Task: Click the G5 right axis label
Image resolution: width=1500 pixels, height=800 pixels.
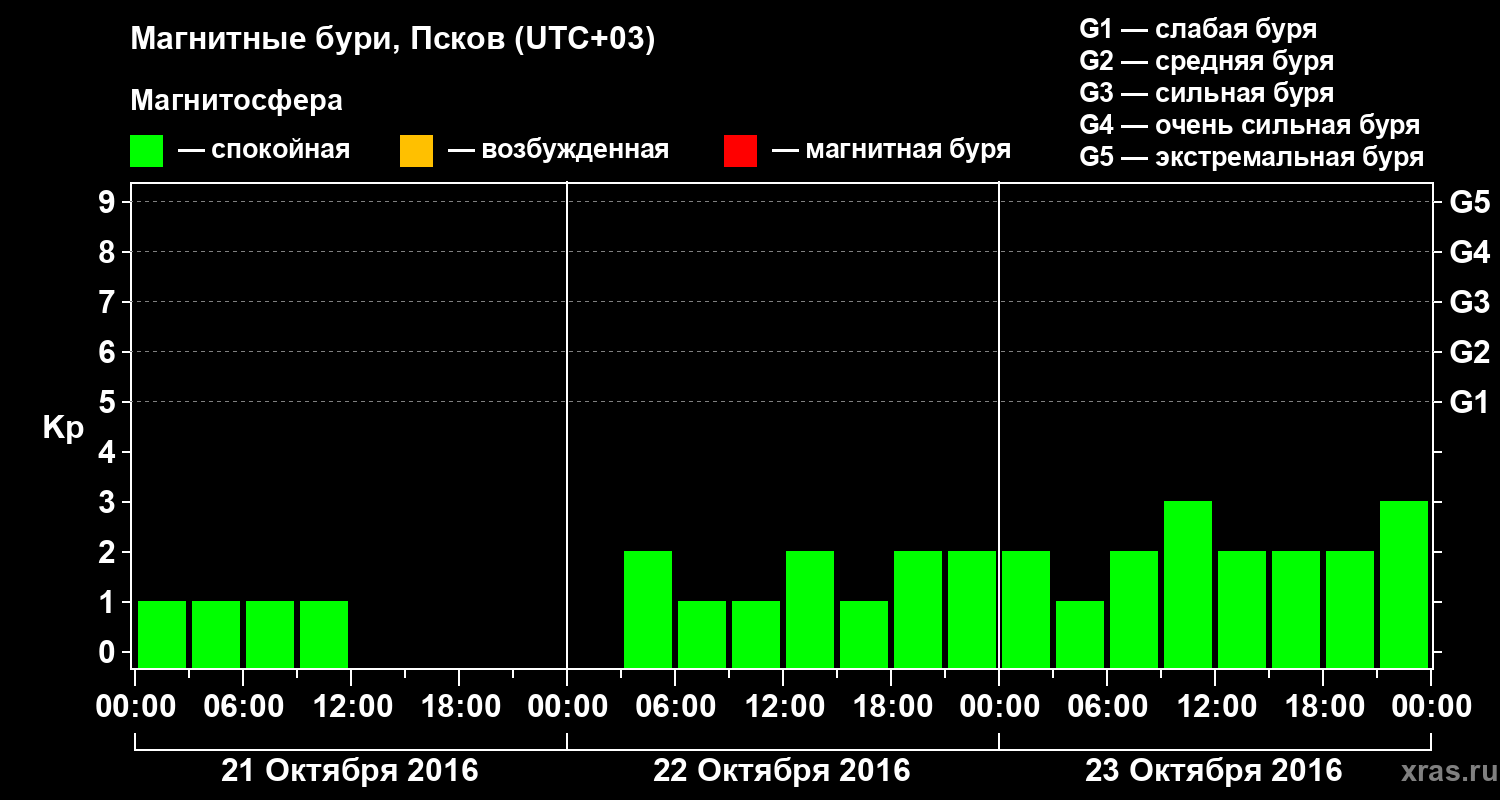Action: pyautogui.click(x=1469, y=203)
